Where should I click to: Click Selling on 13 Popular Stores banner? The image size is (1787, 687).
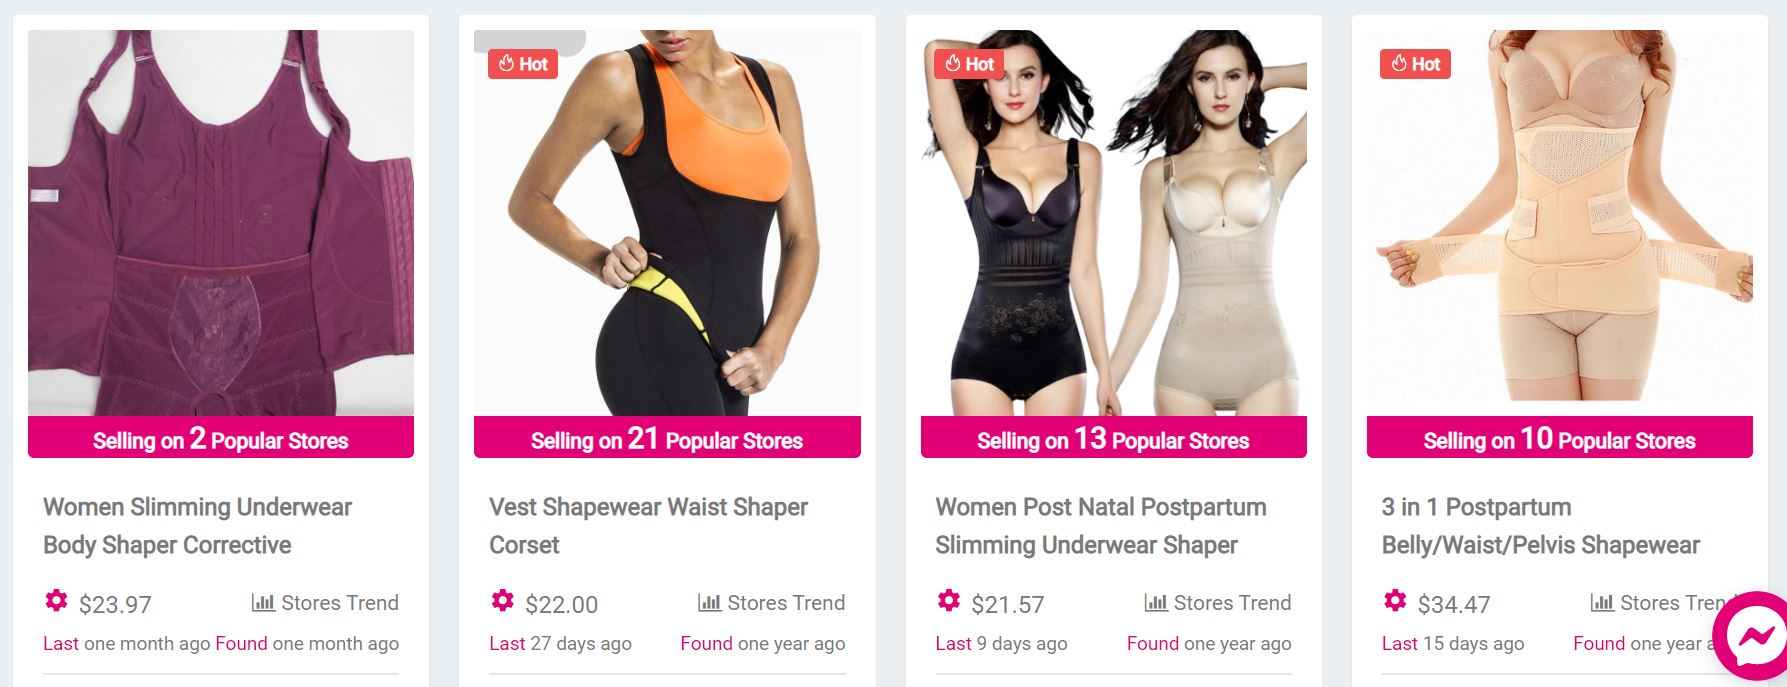coord(1113,438)
